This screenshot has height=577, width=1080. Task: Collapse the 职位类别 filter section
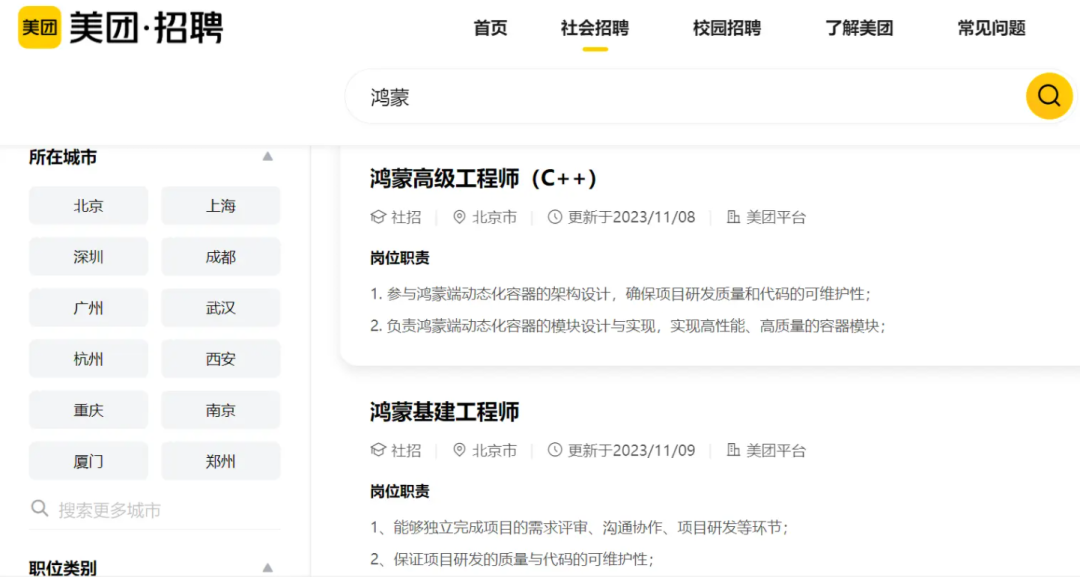tap(267, 568)
